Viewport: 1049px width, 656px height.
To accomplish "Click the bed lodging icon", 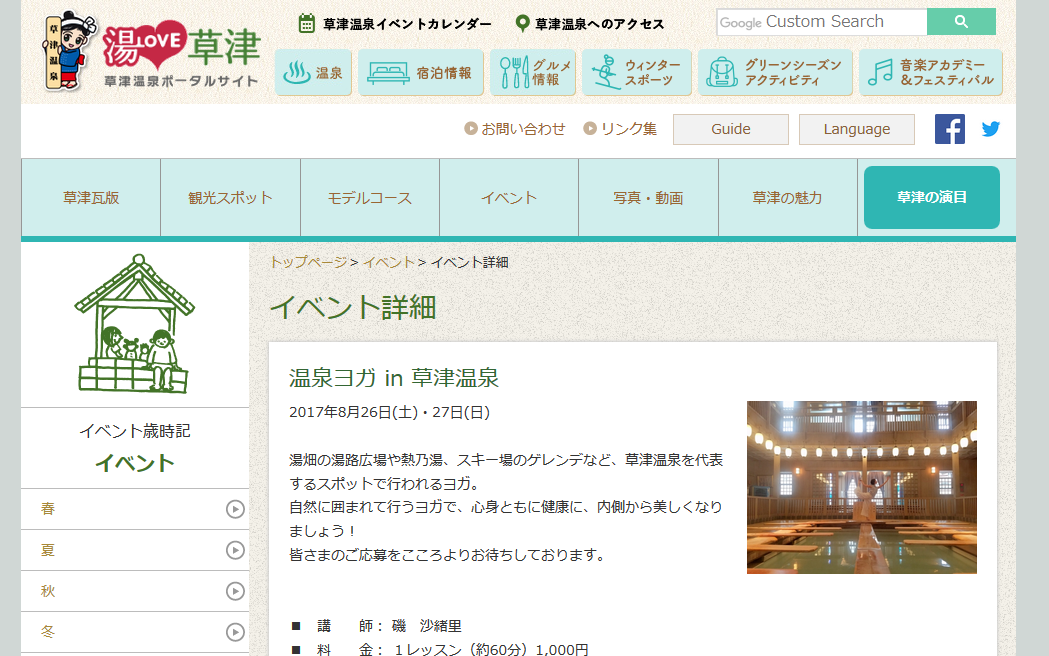I will (388, 72).
